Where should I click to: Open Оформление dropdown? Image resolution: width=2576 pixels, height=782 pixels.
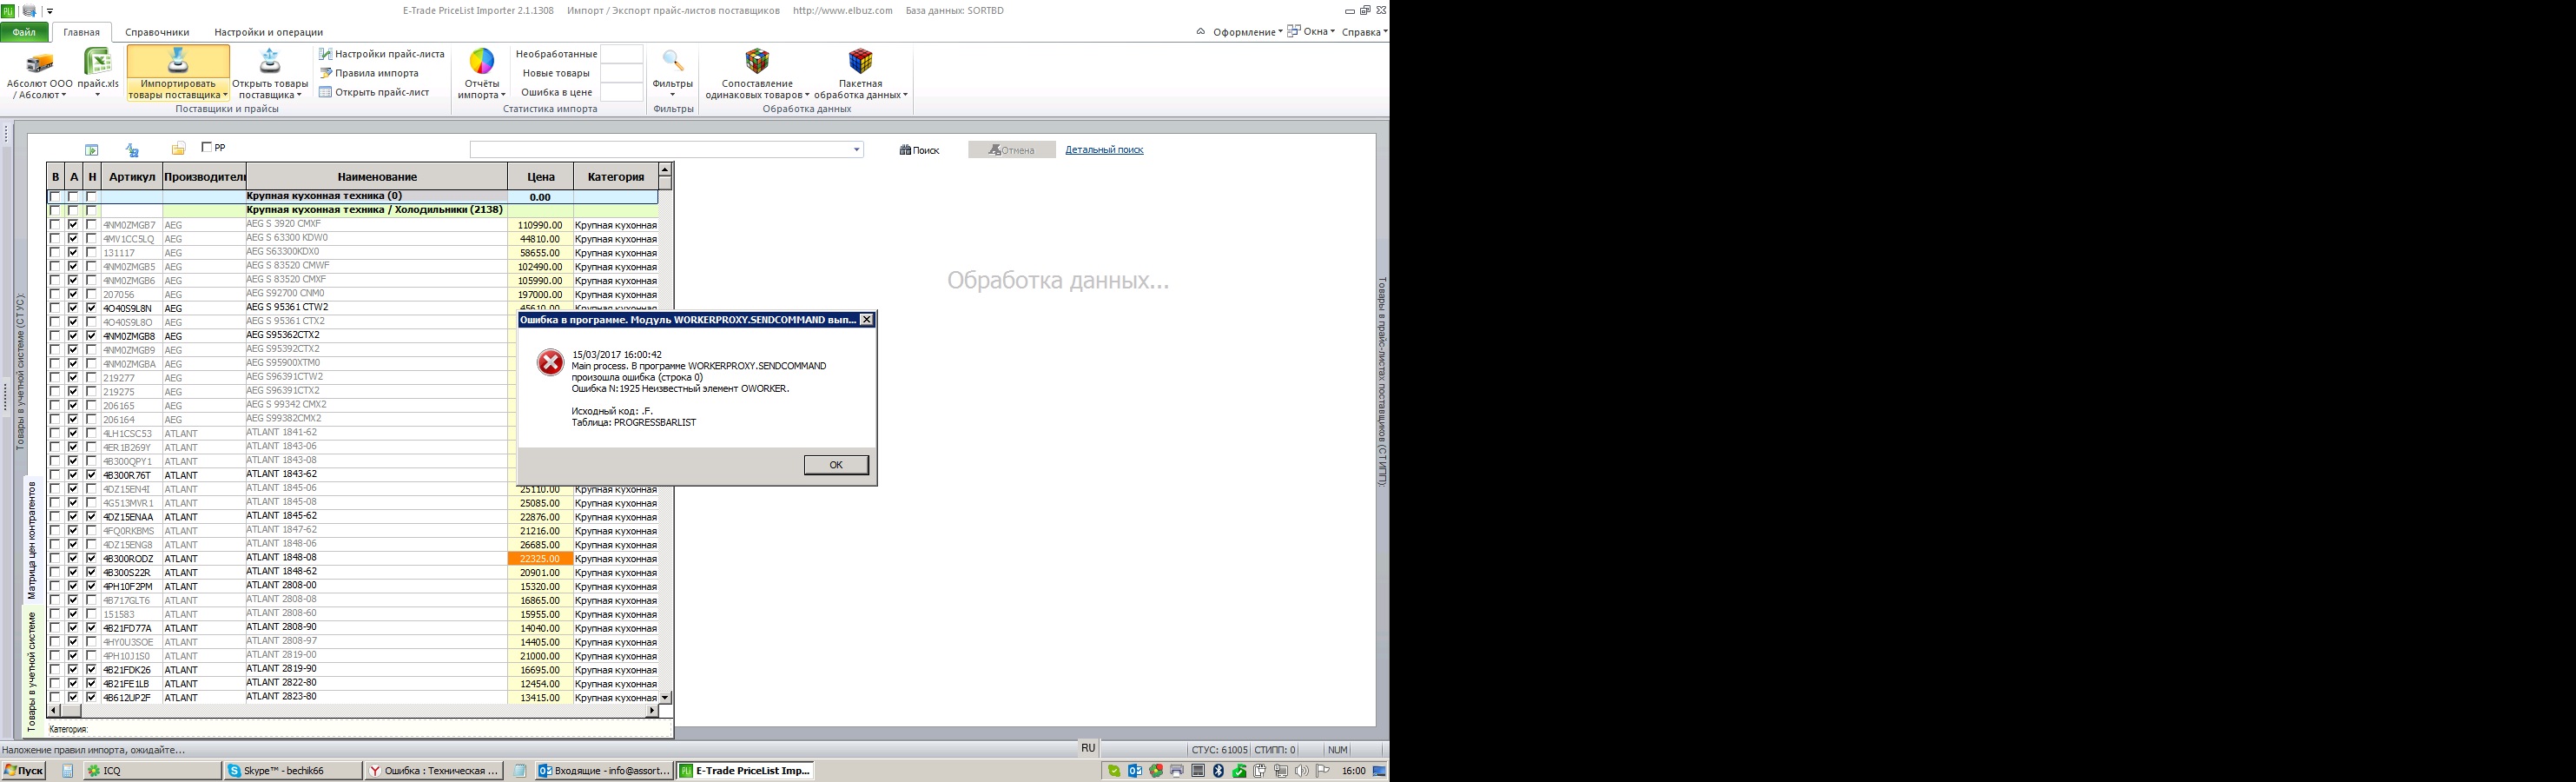tap(1247, 31)
